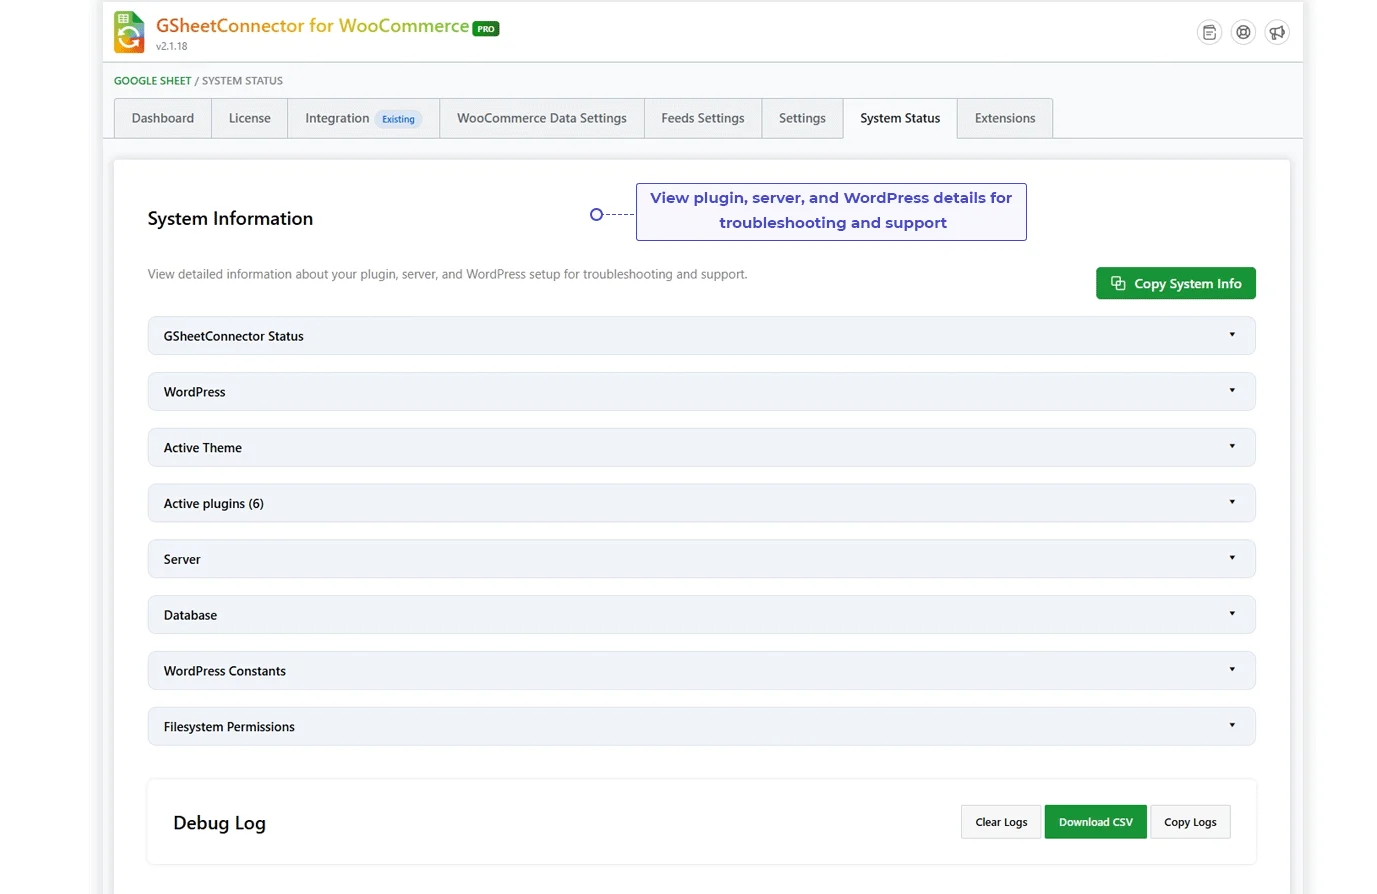Open the License tab
The height and width of the screenshot is (894, 1377).
coord(250,118)
